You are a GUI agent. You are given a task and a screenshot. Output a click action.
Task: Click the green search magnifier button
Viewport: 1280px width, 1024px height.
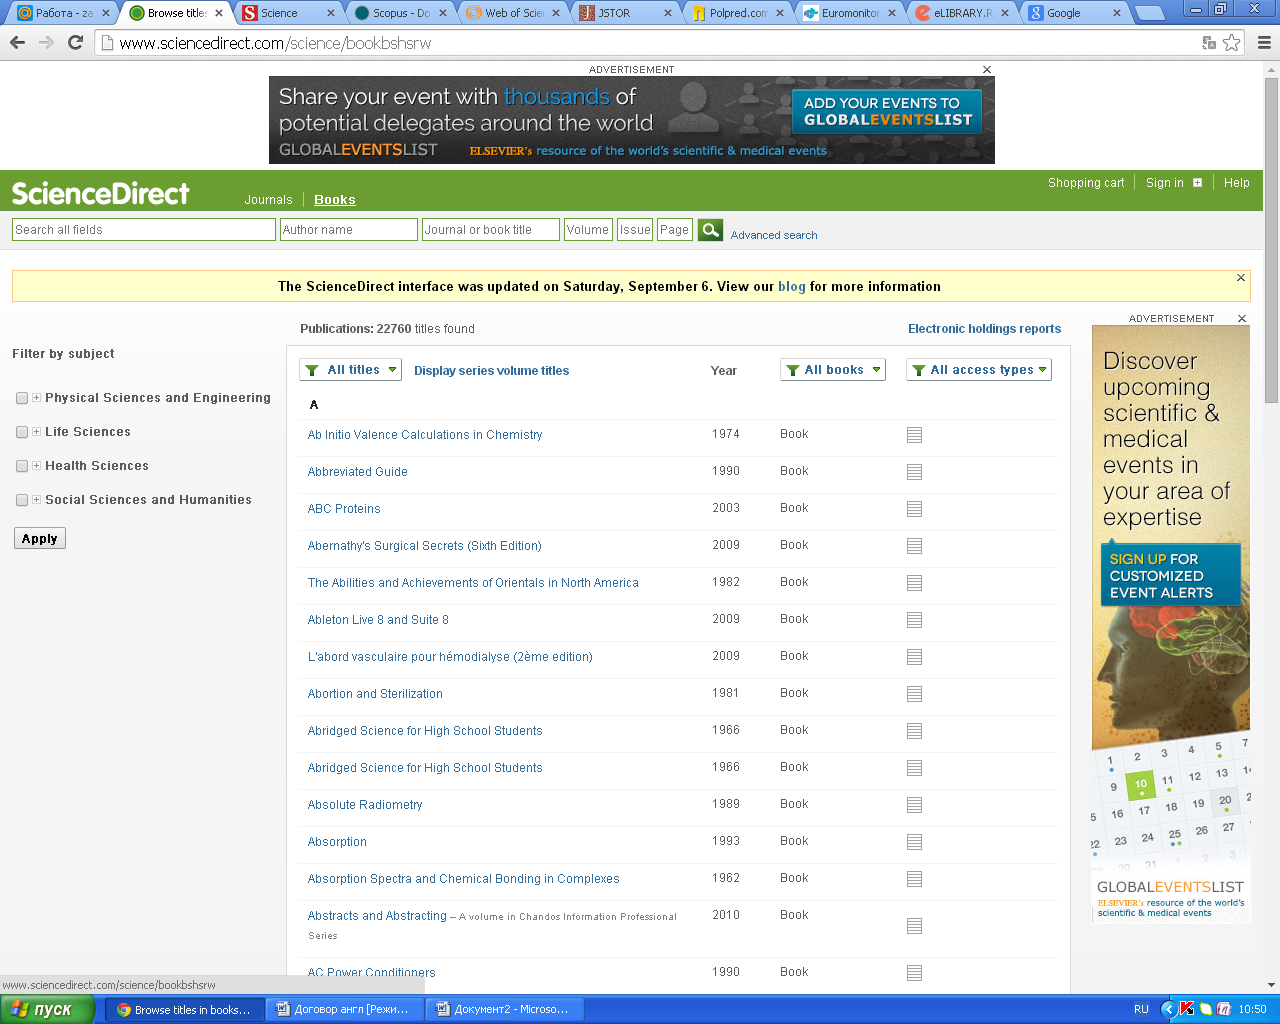click(x=710, y=230)
